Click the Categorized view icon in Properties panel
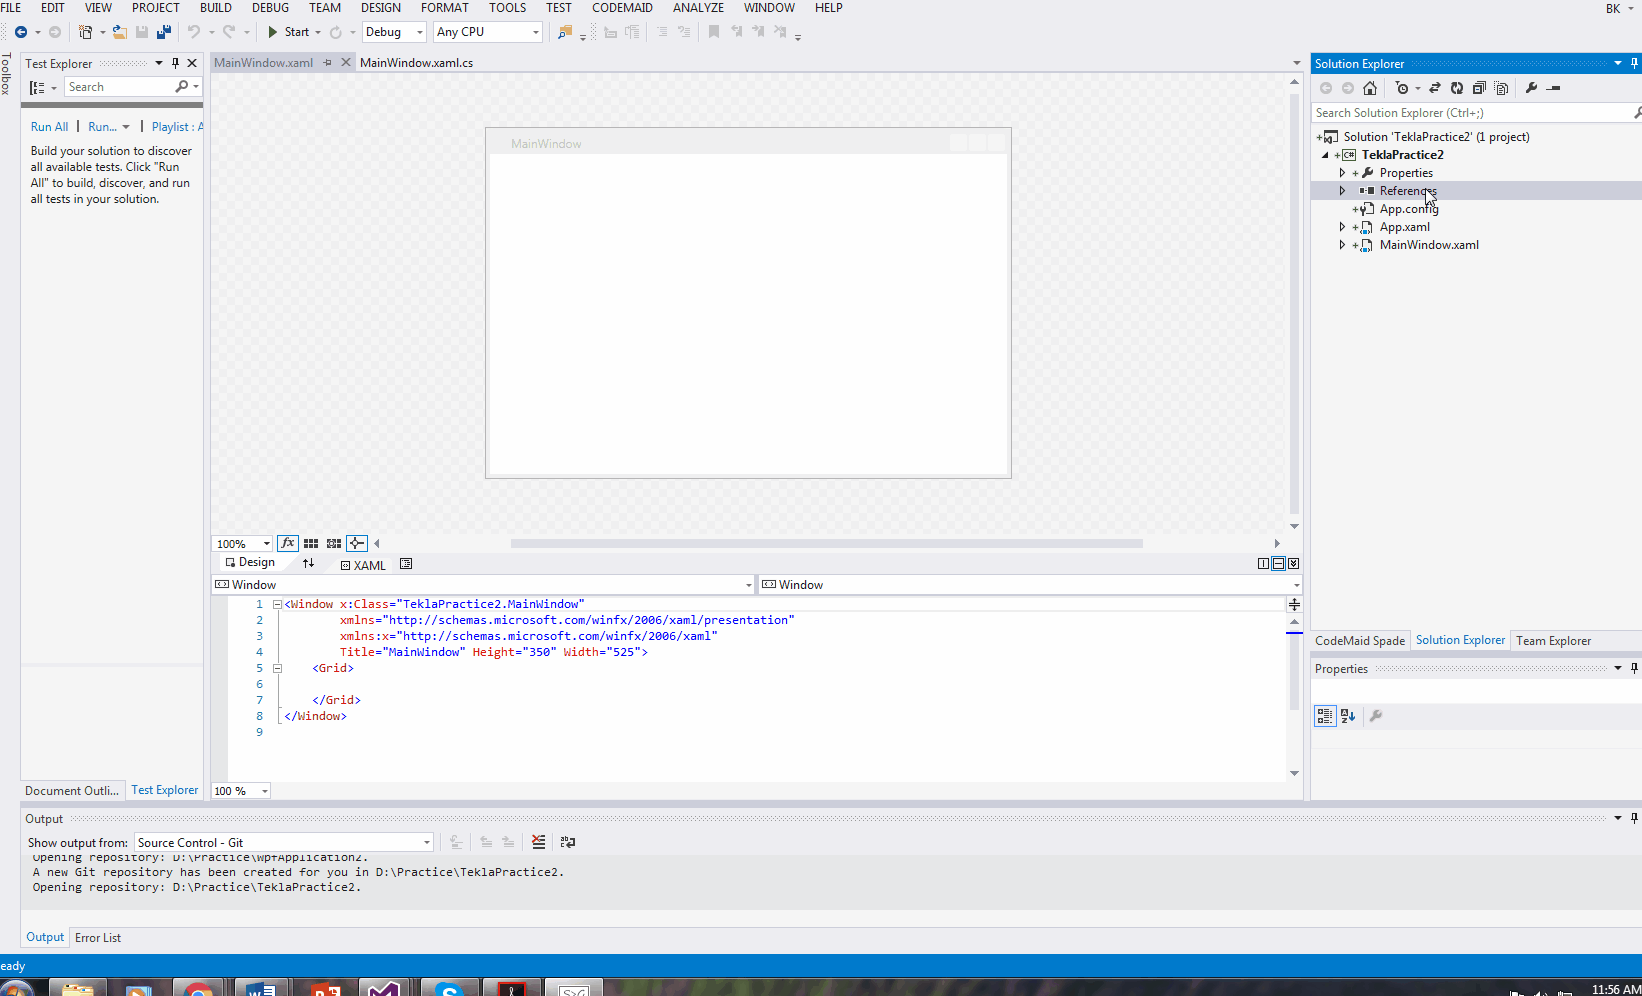 (x=1325, y=716)
